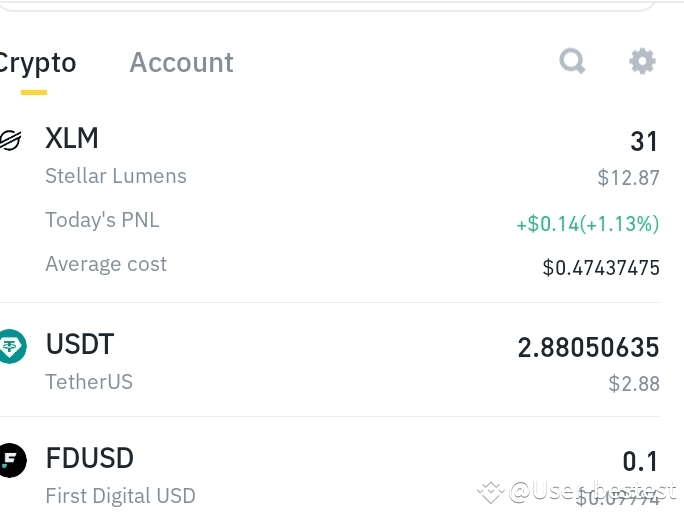Open the settings gear icon
The width and height of the screenshot is (684, 513).
click(642, 61)
